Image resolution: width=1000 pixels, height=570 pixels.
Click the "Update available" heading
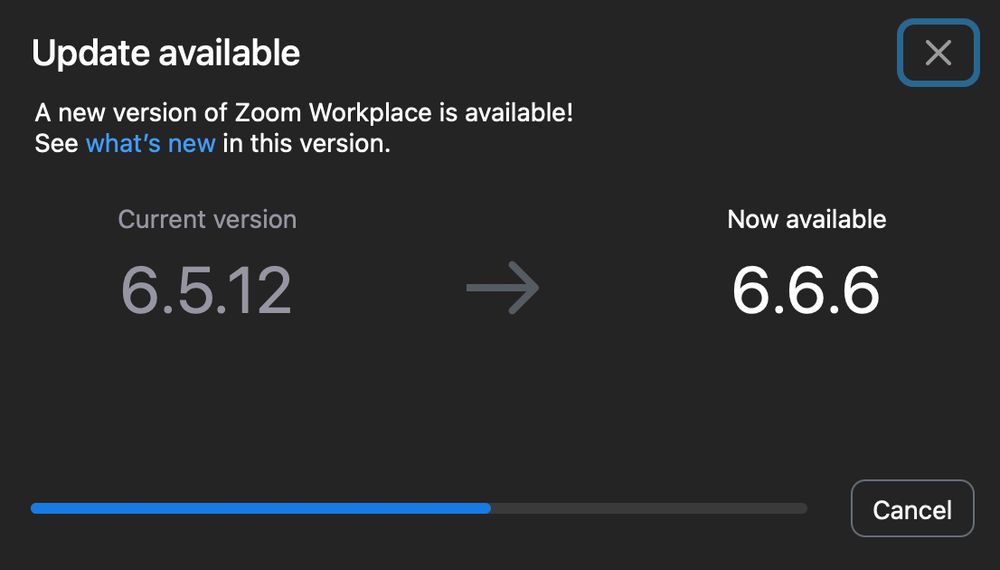(x=165, y=53)
